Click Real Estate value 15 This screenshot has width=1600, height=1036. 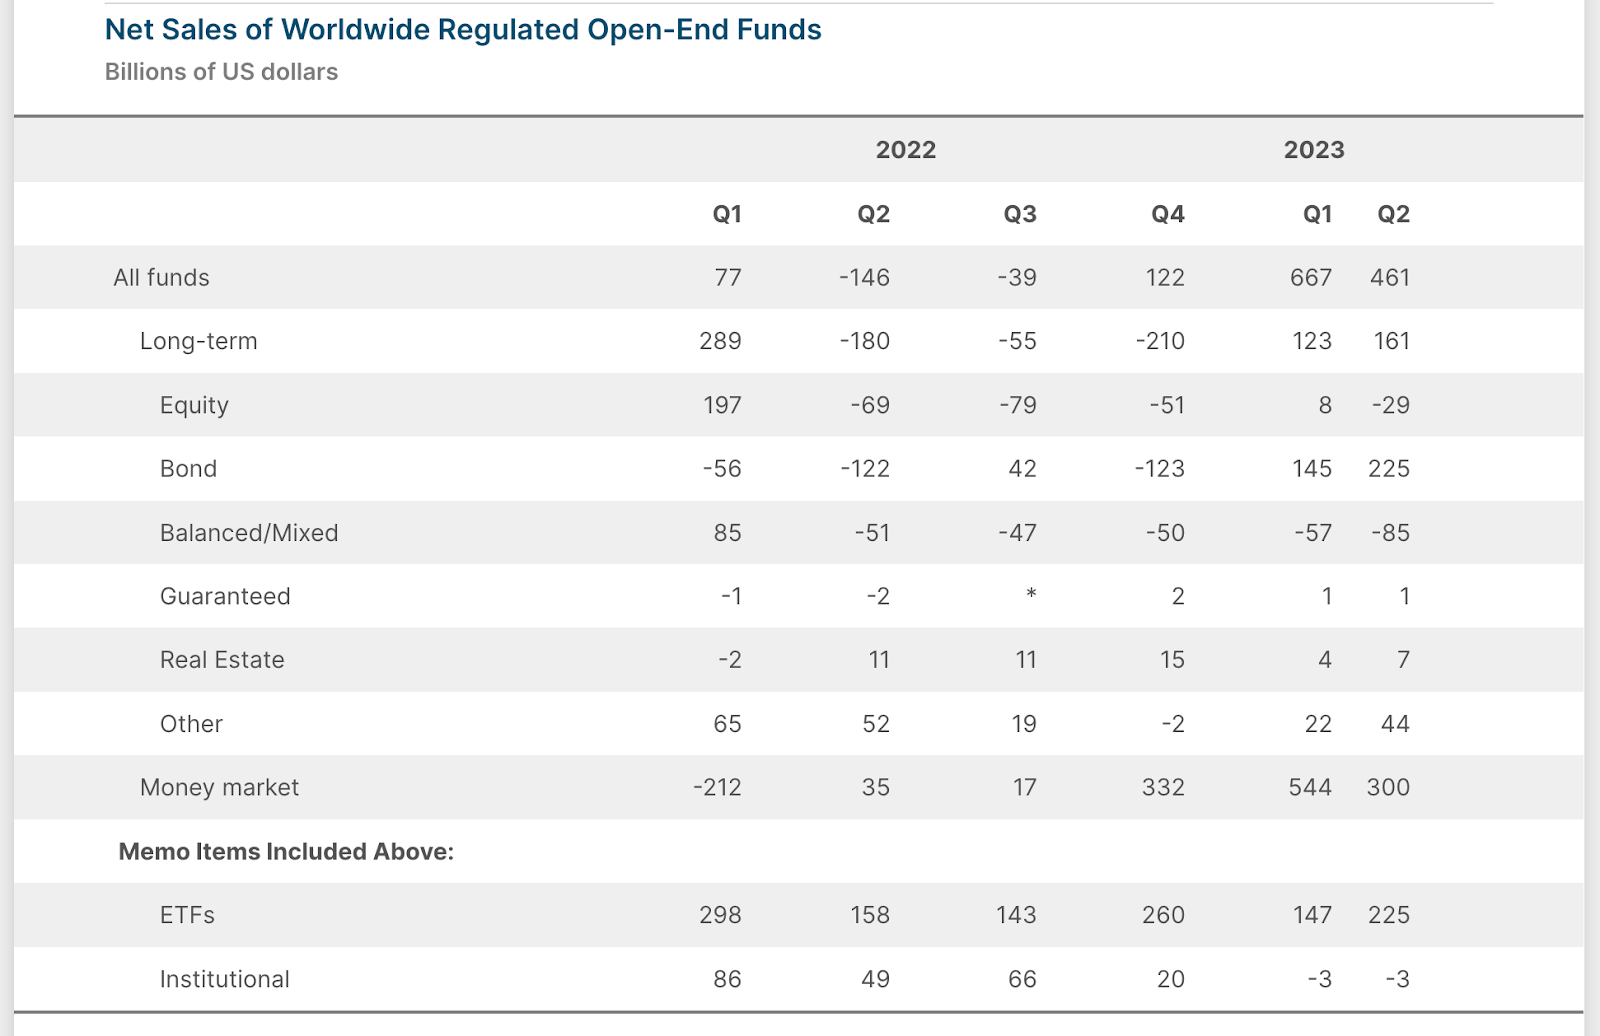[x=1172, y=660]
